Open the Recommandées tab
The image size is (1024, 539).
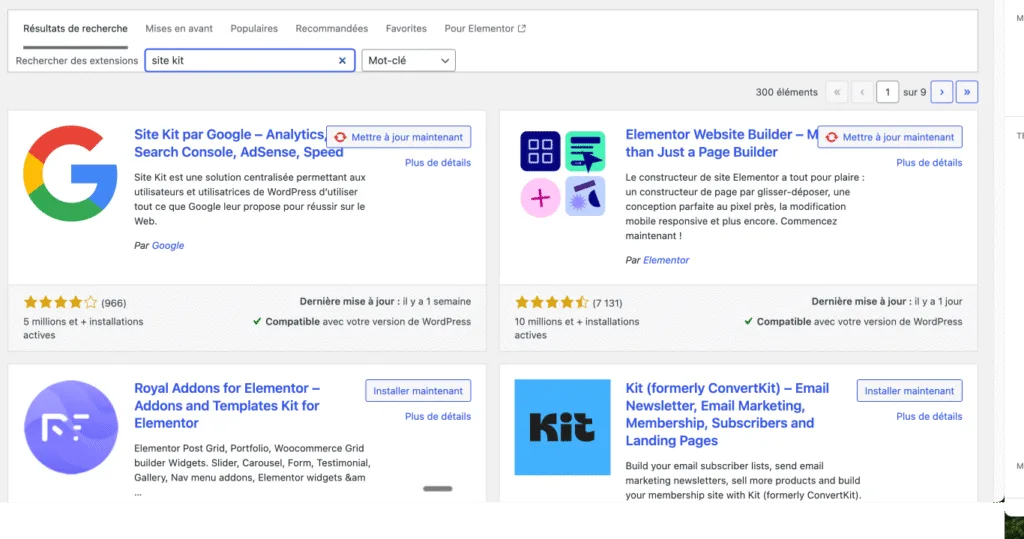[x=332, y=29]
